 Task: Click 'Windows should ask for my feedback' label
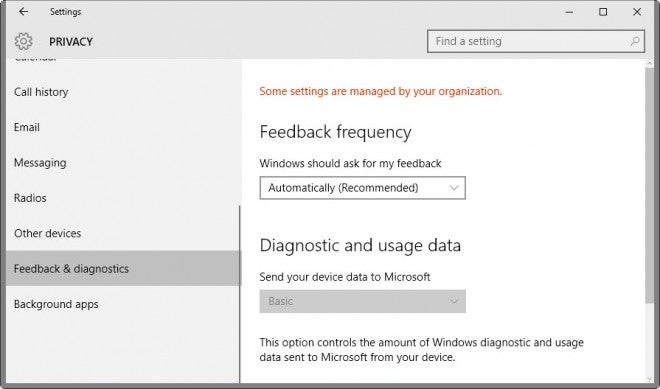pos(350,163)
